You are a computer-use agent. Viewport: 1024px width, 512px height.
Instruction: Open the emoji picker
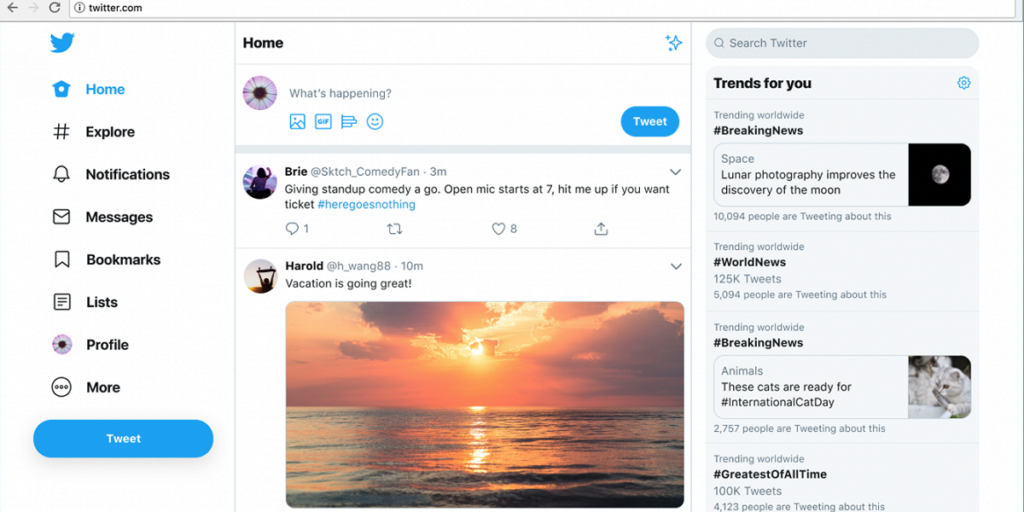coord(375,121)
